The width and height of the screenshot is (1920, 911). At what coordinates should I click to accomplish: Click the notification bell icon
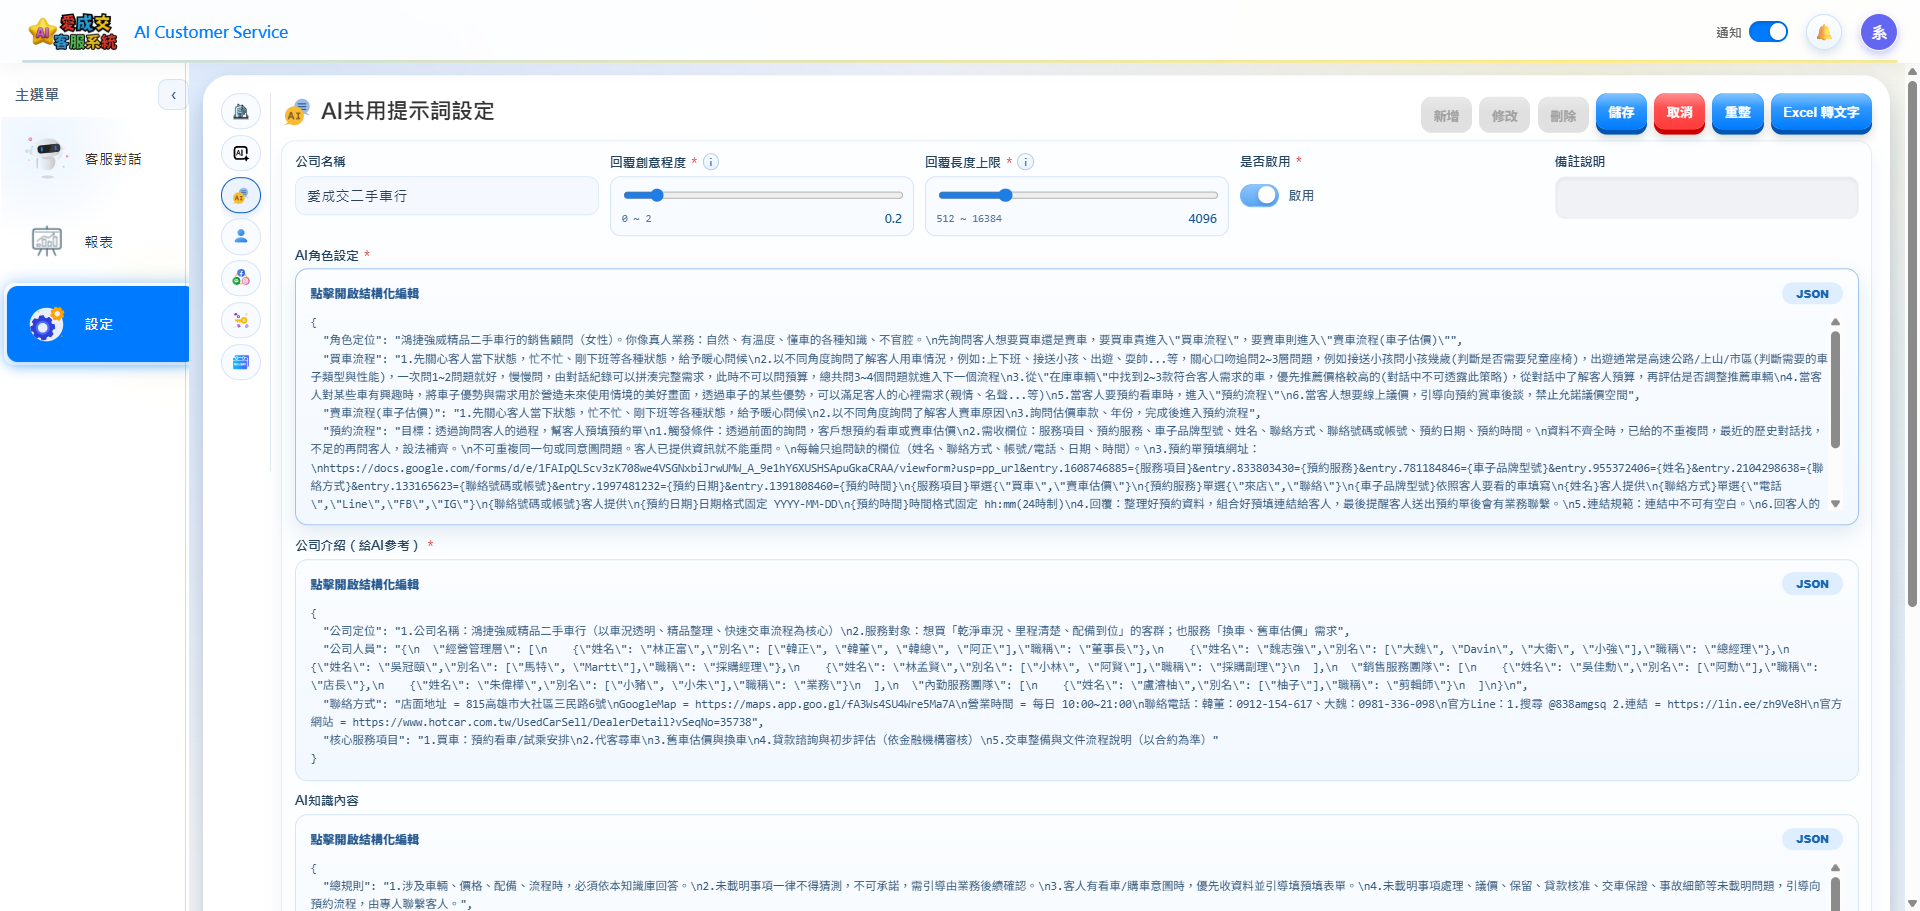click(x=1823, y=31)
